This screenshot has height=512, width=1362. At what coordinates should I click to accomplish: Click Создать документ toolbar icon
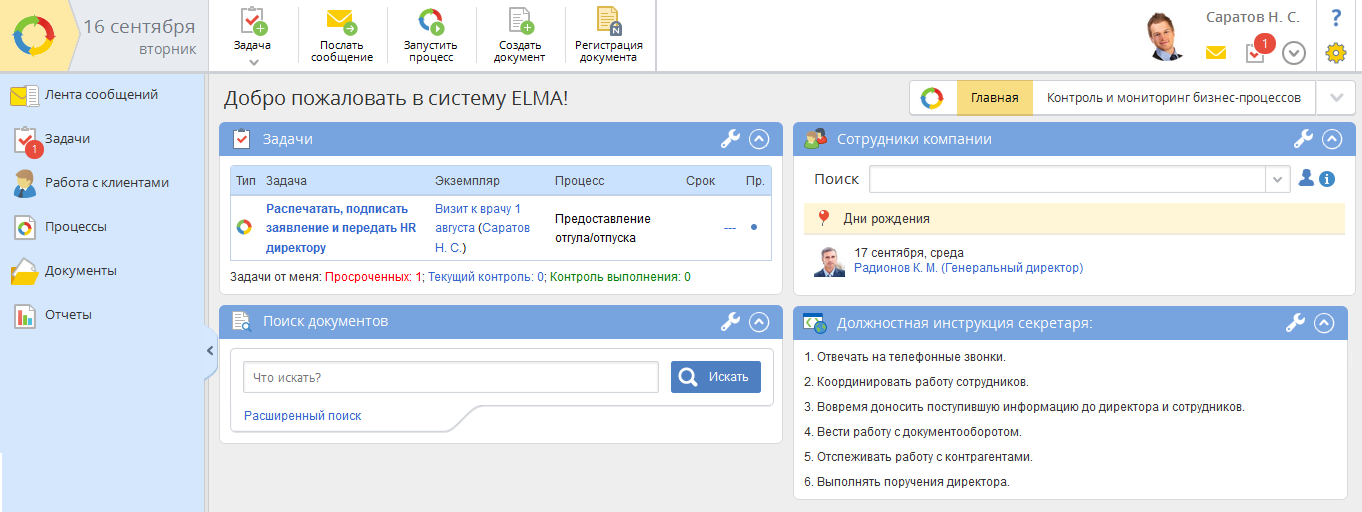pos(521,36)
